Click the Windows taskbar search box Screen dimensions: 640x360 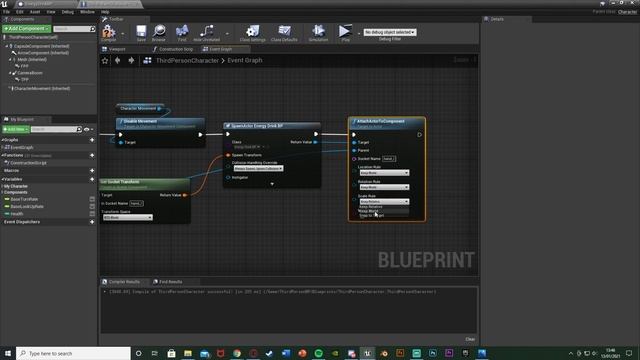coord(73,353)
